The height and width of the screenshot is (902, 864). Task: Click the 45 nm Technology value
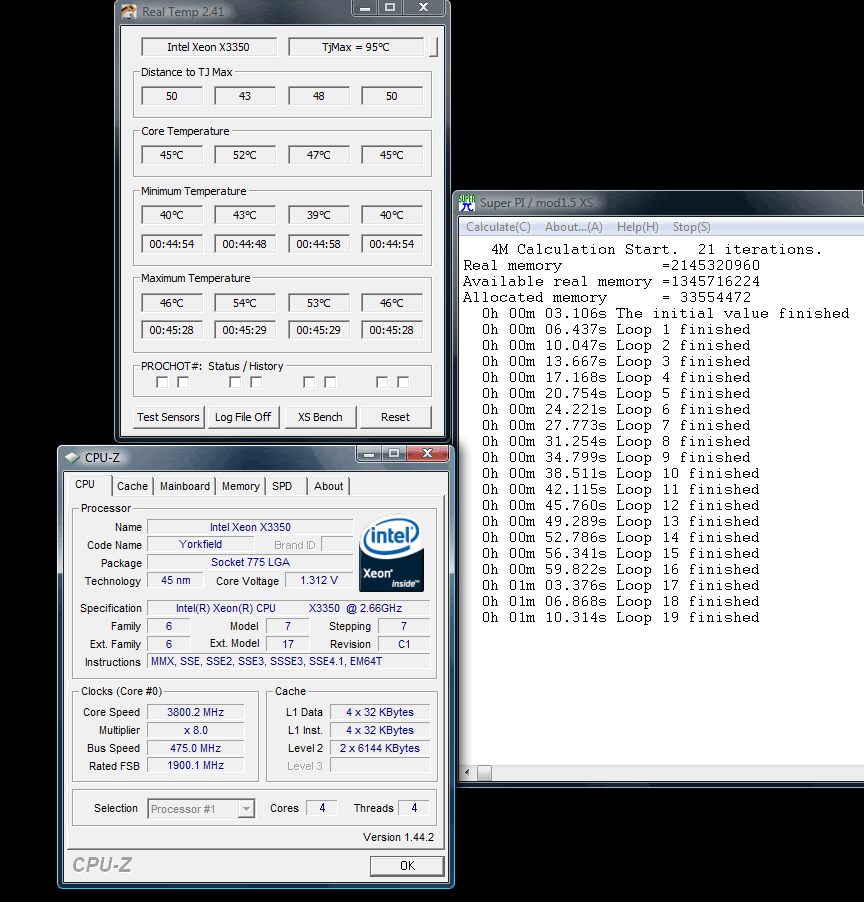tap(175, 580)
